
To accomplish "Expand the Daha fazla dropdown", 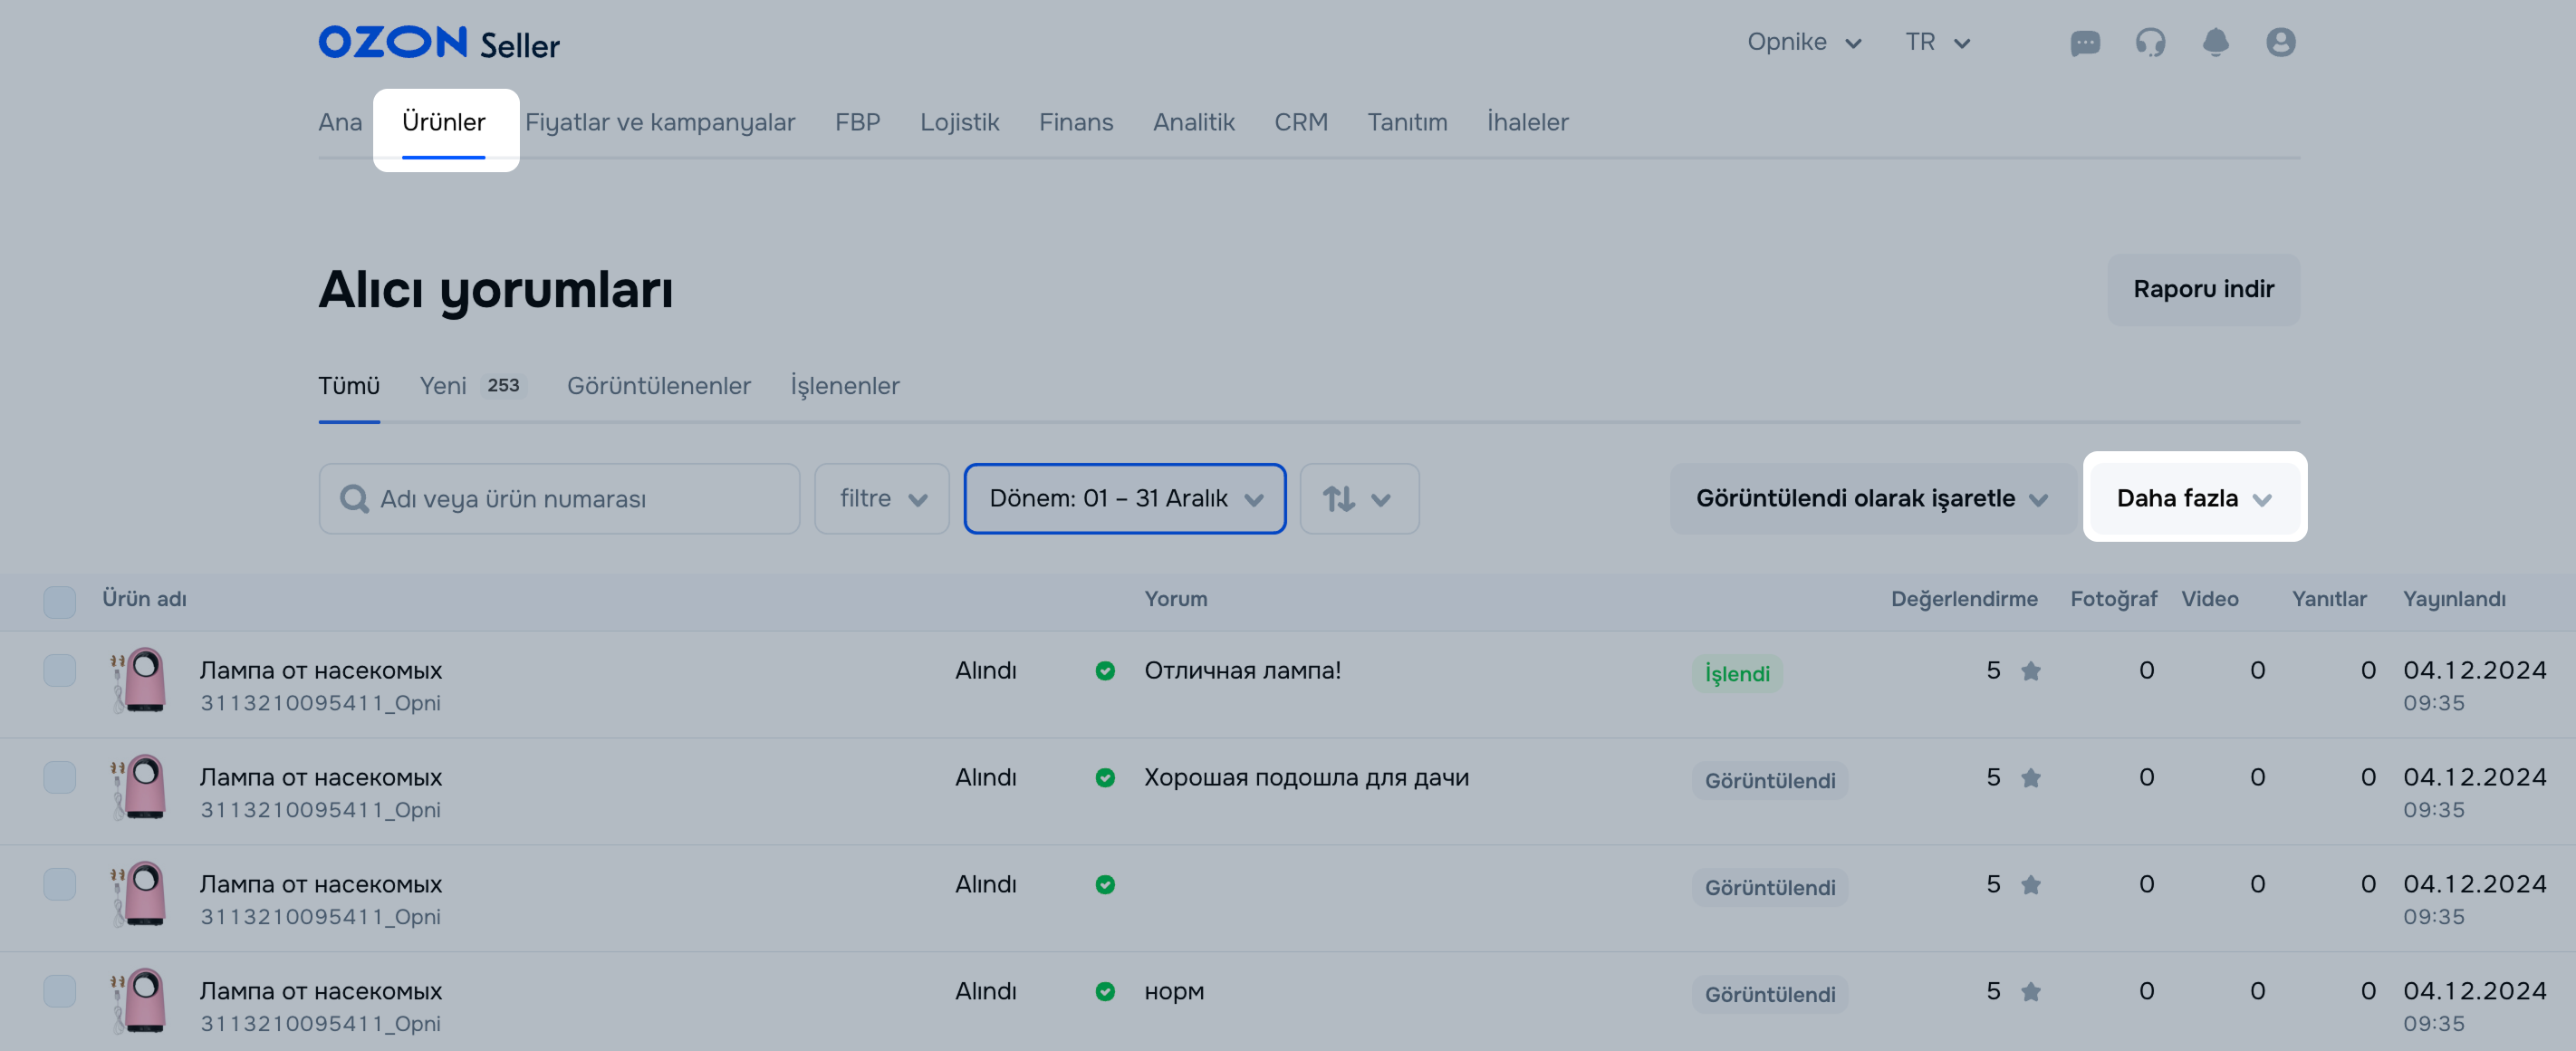I will (x=2193, y=498).
